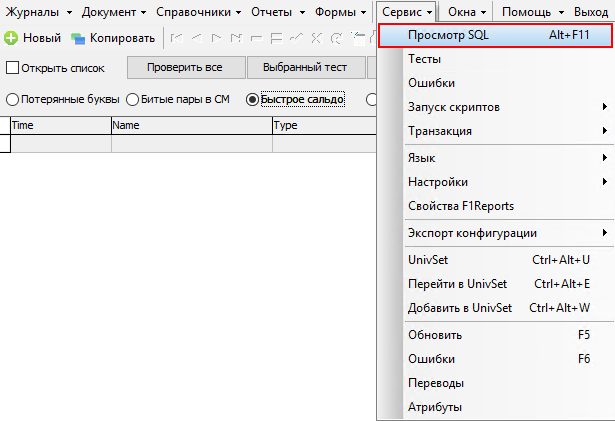Click the checkmark post changes icon

coord(296,38)
